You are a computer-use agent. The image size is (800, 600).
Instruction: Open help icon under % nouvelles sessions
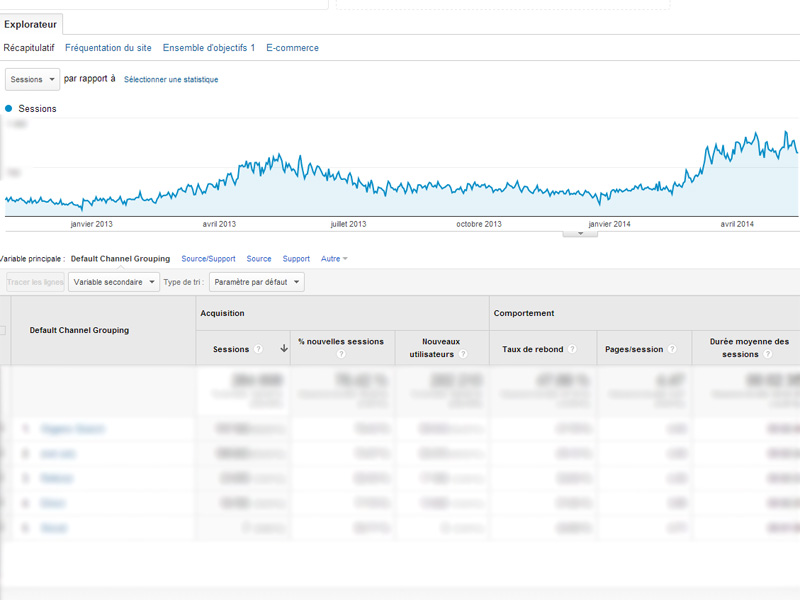pos(341,354)
